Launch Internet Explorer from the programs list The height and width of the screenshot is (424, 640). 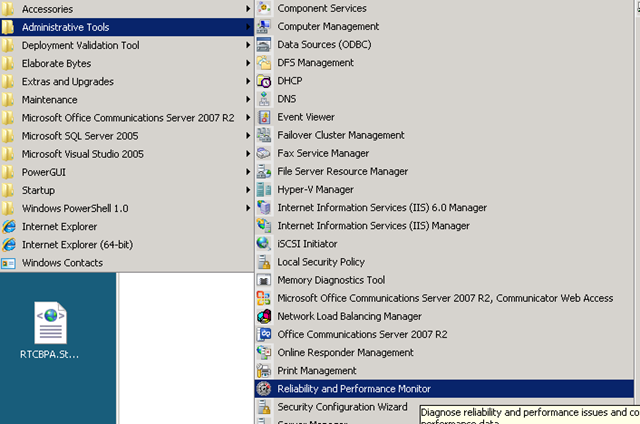click(127, 226)
